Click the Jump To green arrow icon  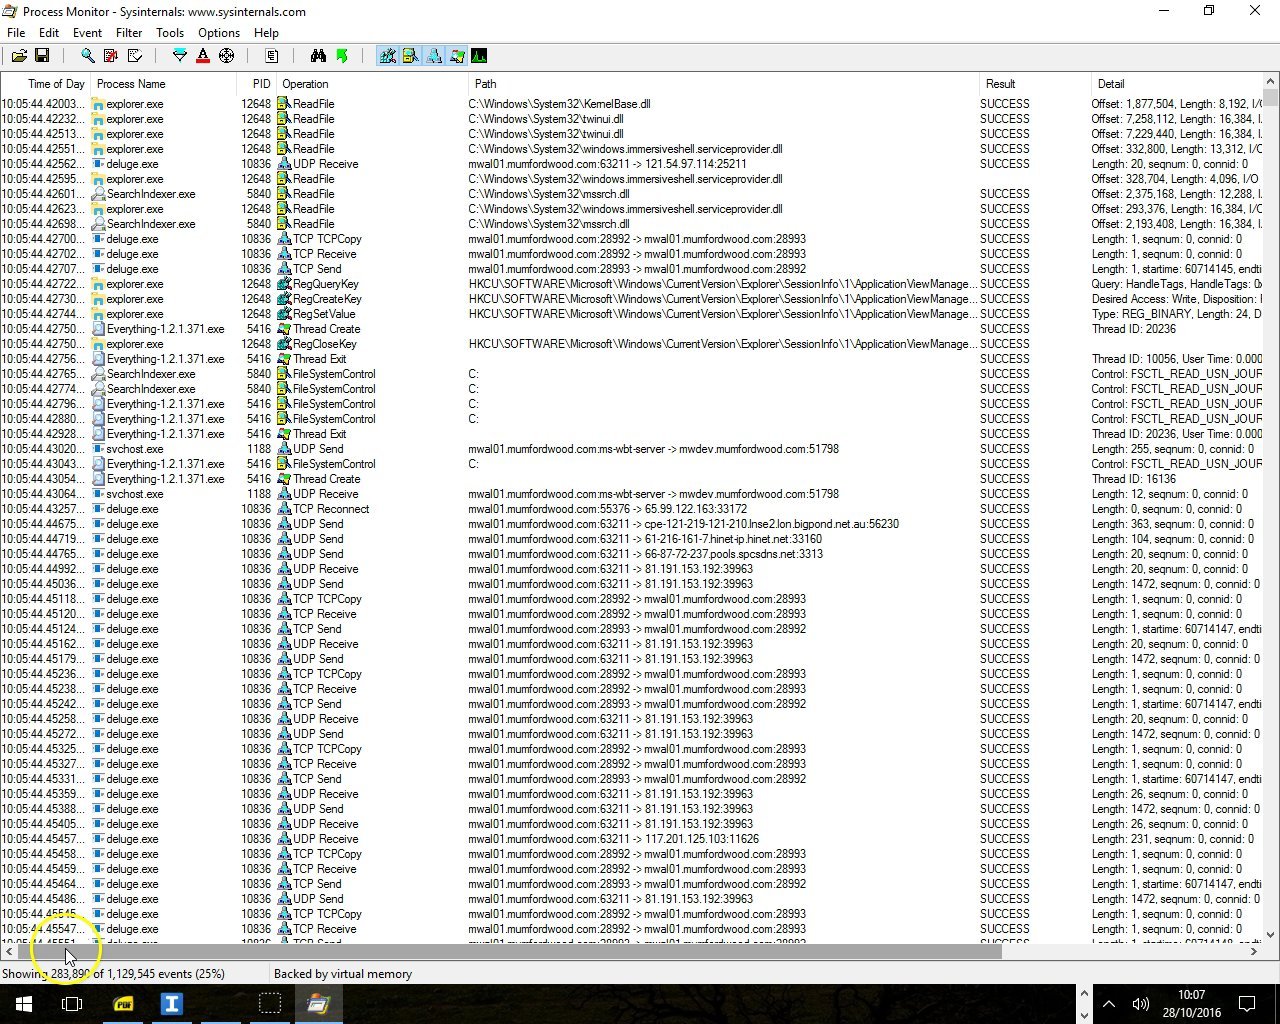(x=344, y=55)
